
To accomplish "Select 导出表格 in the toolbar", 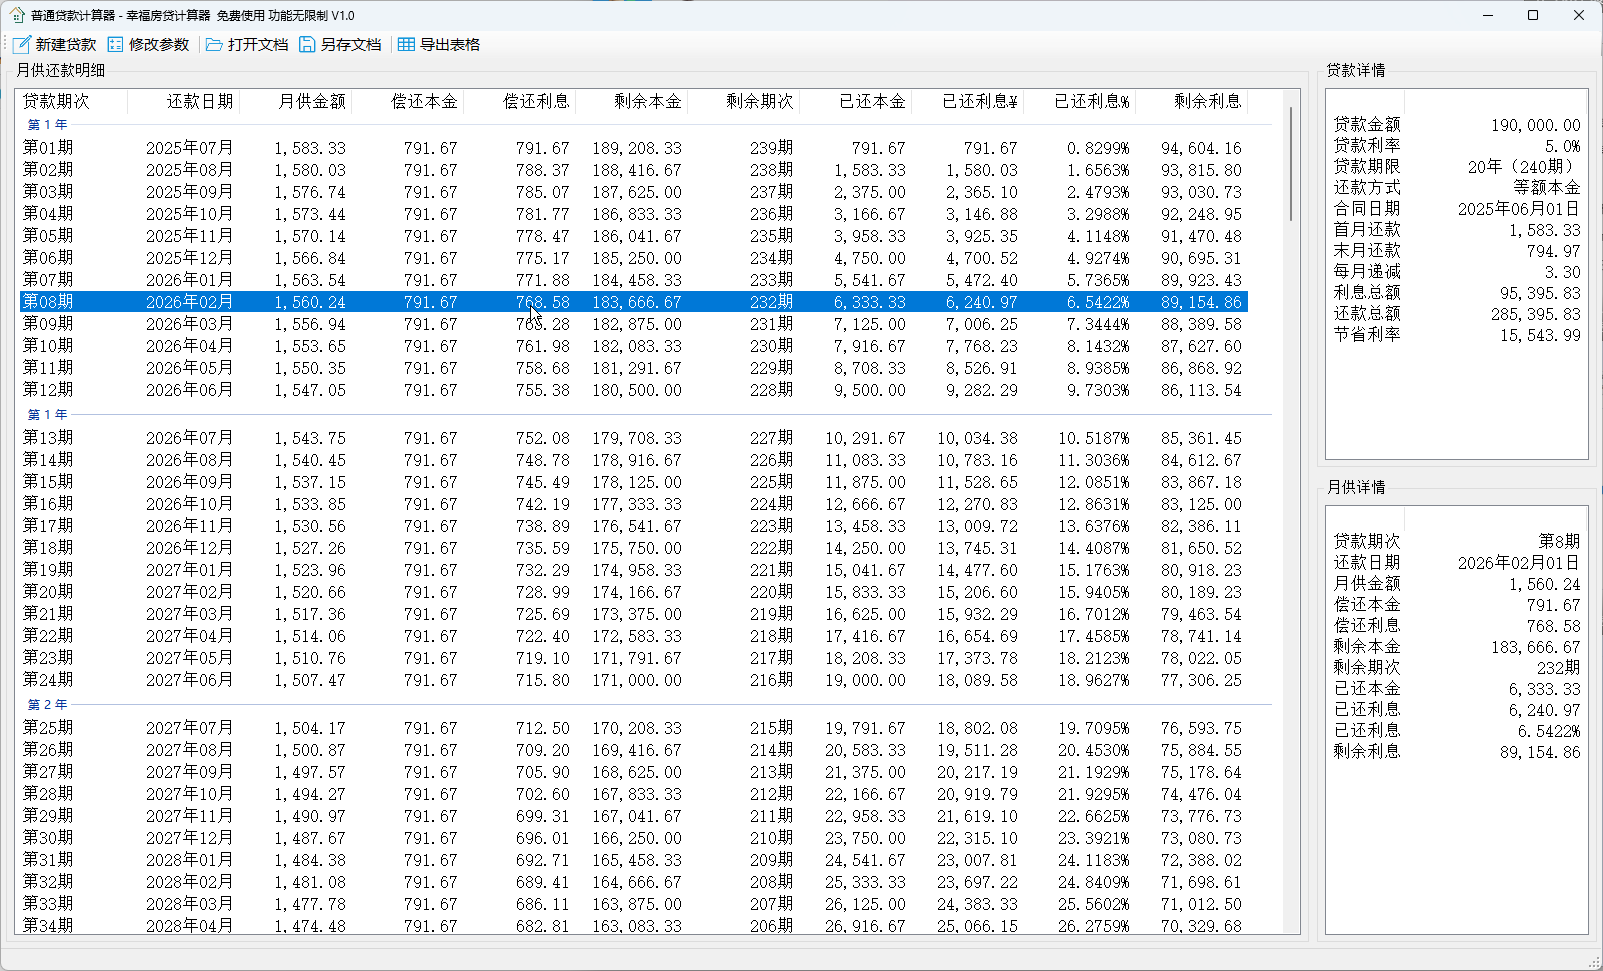I will click(439, 44).
